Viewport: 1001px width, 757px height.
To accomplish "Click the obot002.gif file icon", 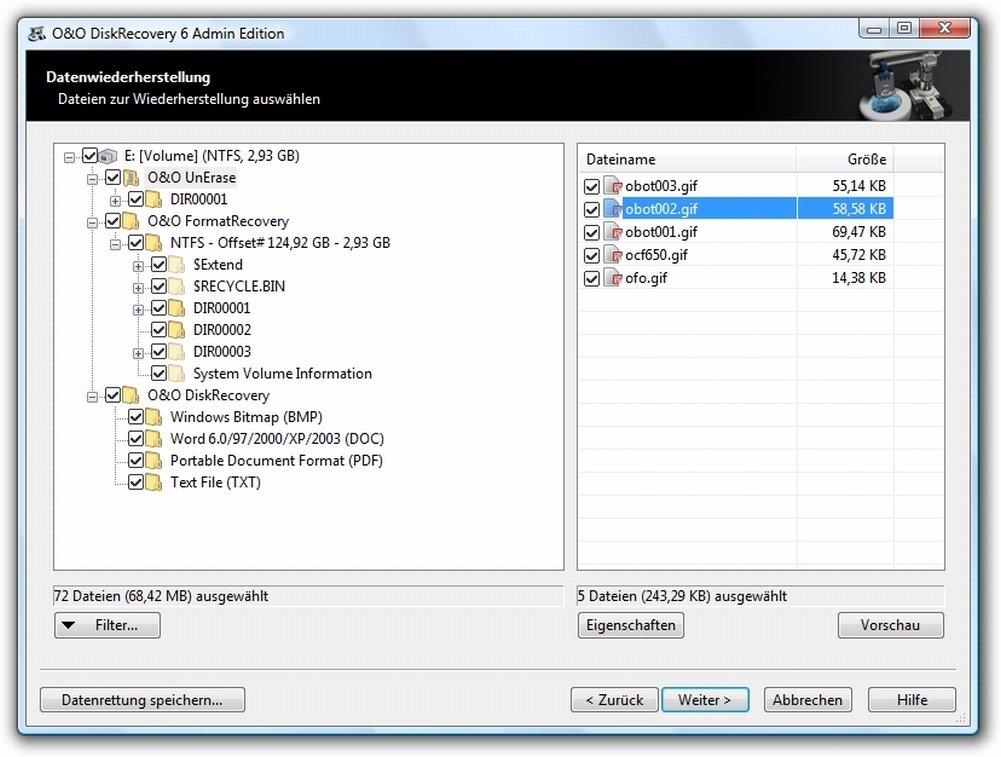I will (613, 209).
